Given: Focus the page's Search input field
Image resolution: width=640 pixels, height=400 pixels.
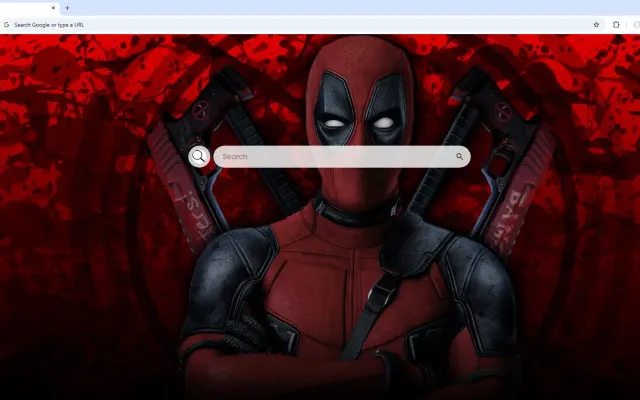Looking at the screenshot, I should [342, 156].
